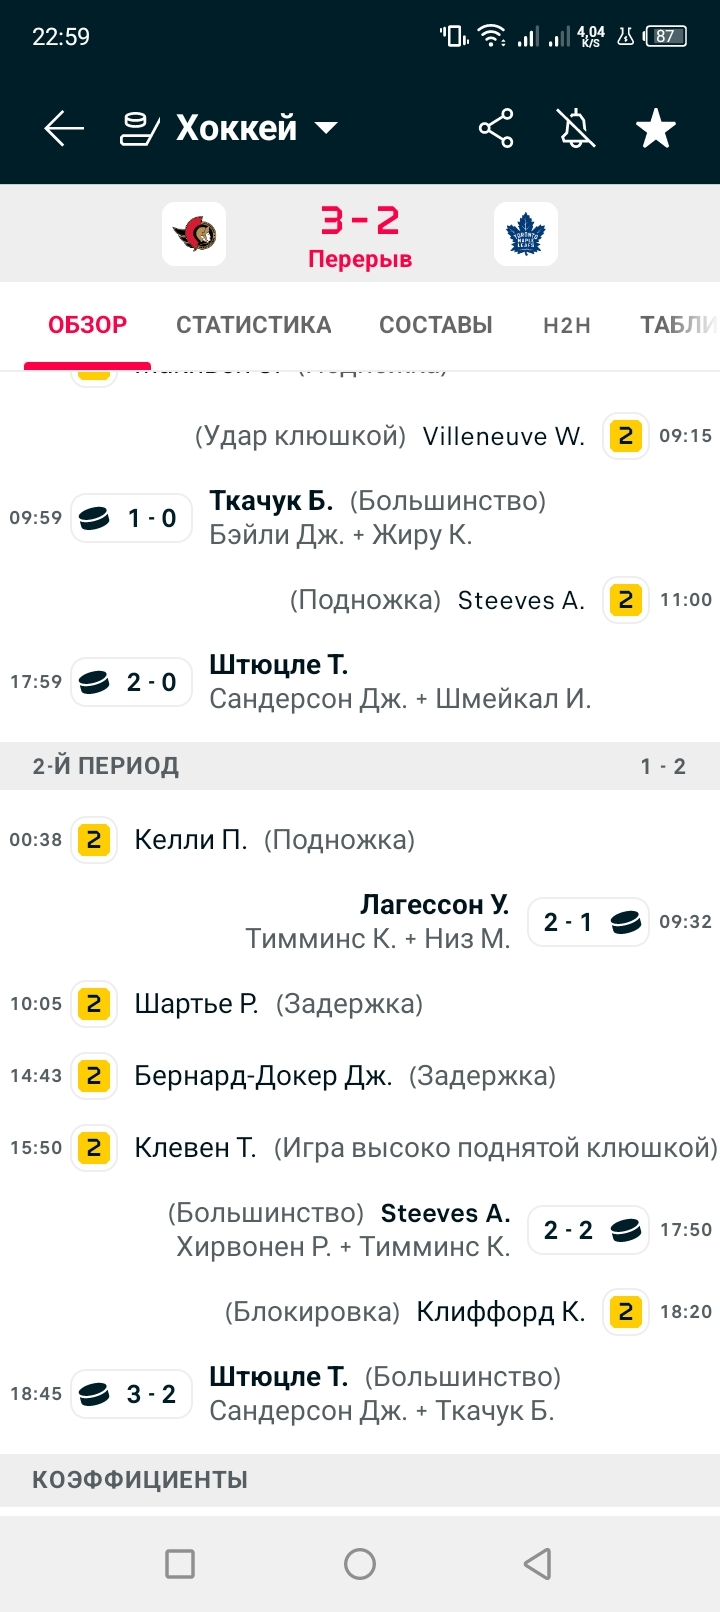Open player Лагессон У. goal entry
The image size is (720, 1612).
(x=435, y=905)
